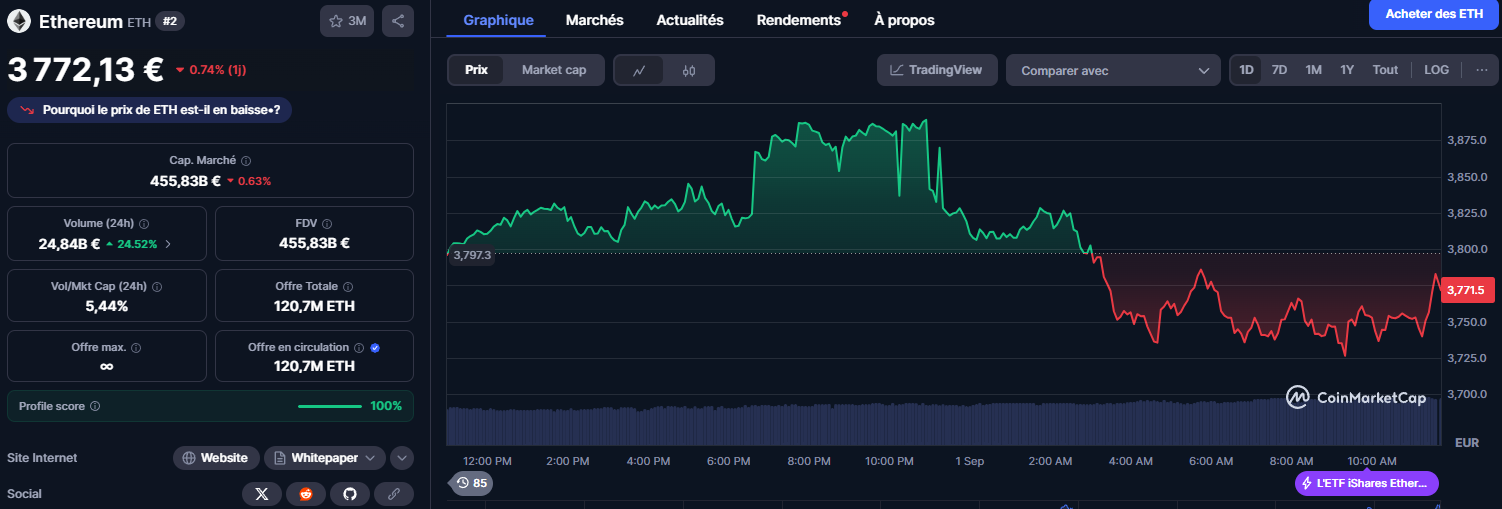
Task: Add Ethereum to watchlist with star button
Action: point(347,20)
